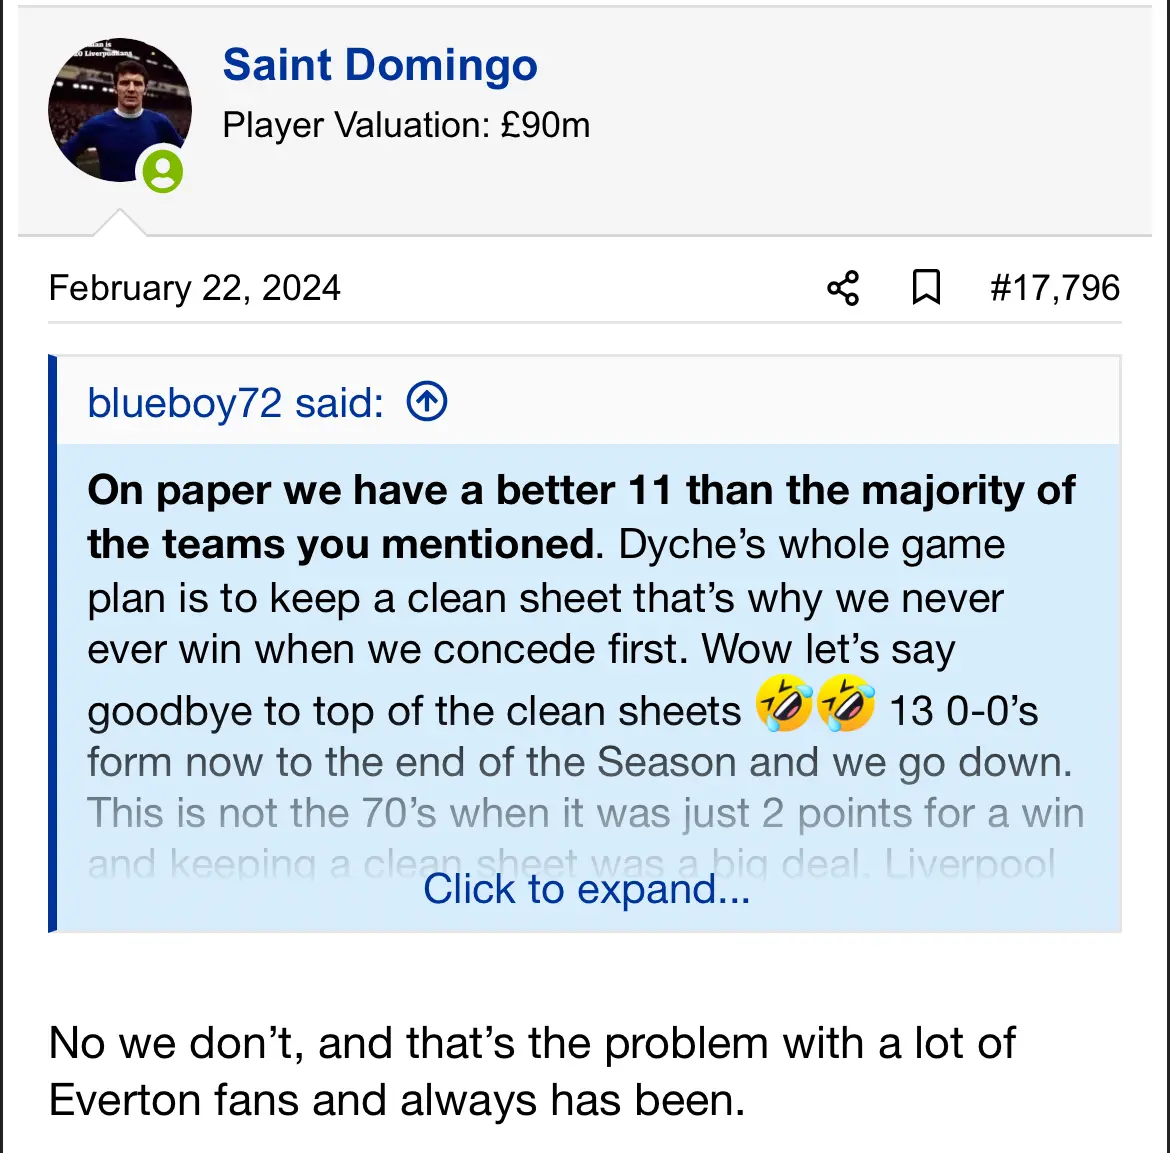Click the second laughing emoji in the quote
Screen dimensions: 1170x1153
pyautogui.click(x=846, y=704)
